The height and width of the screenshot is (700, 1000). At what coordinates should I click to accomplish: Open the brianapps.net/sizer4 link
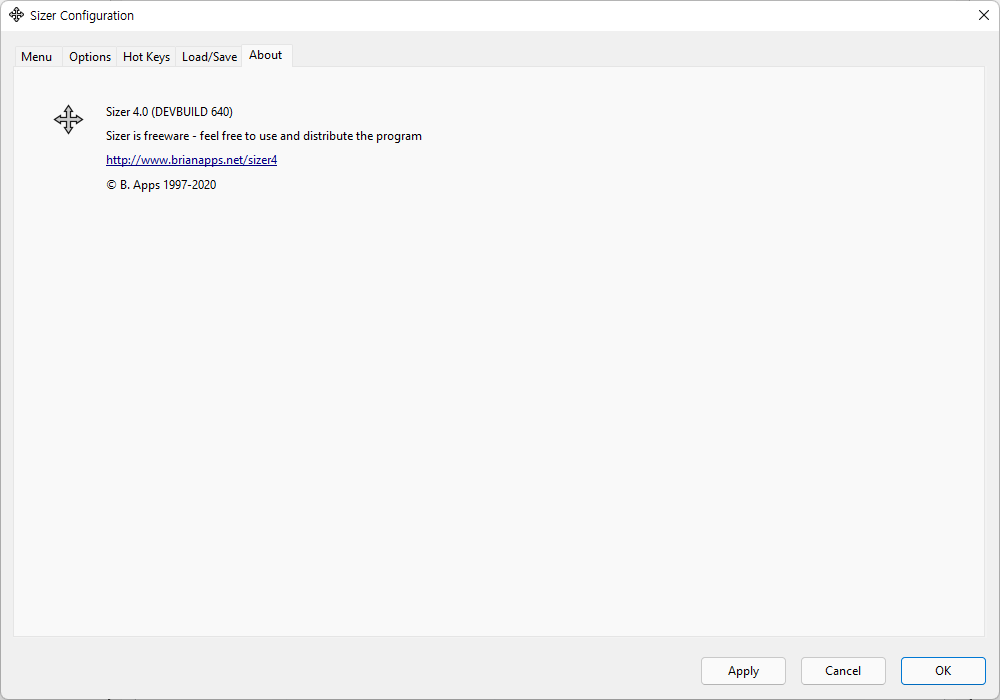coord(191,160)
